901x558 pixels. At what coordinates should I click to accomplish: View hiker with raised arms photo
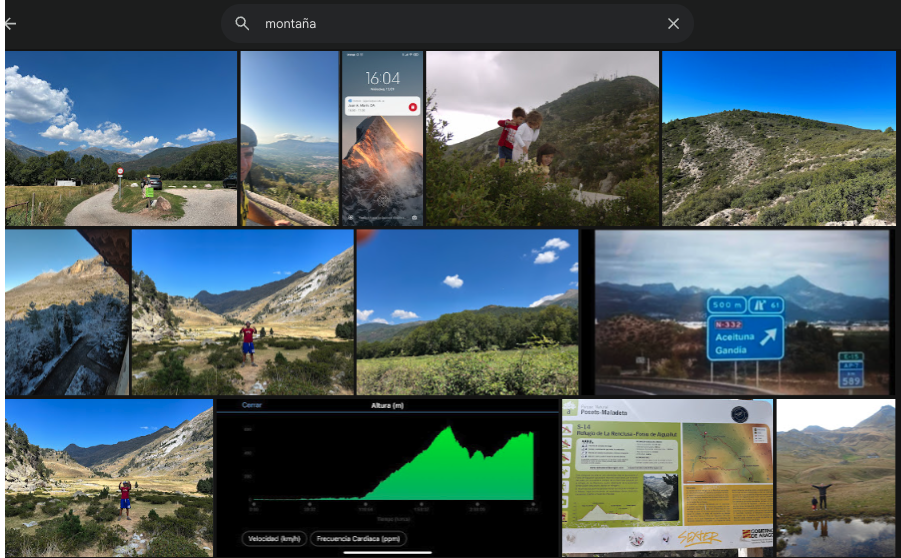pos(108,478)
